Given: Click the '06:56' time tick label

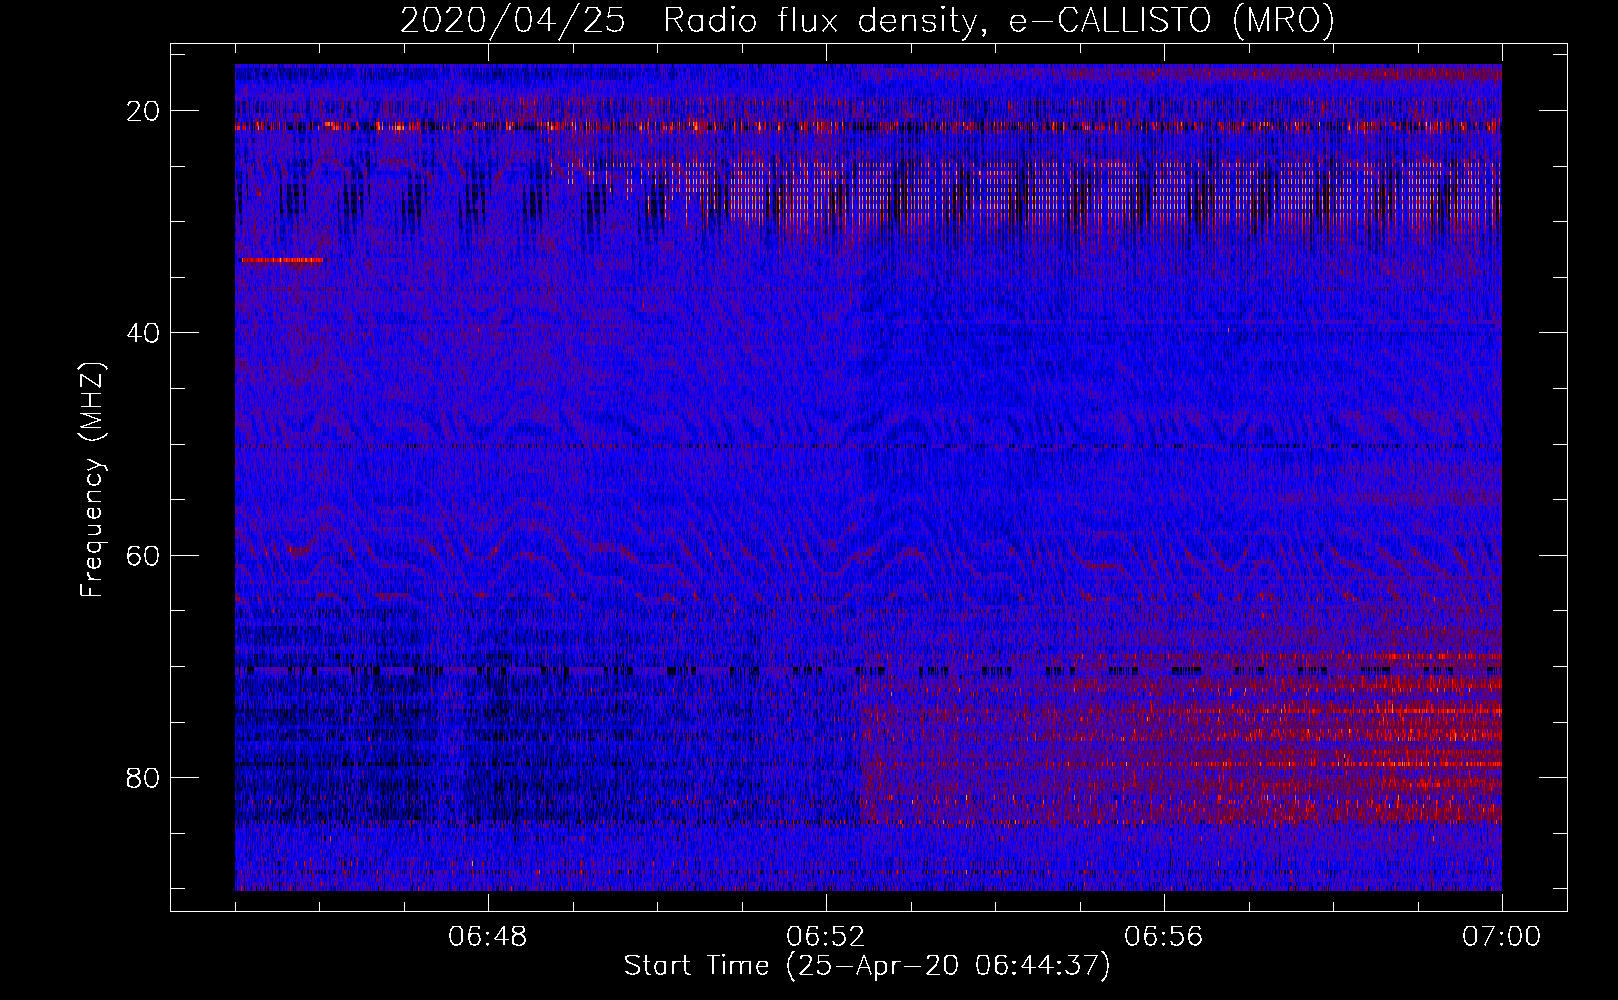Looking at the screenshot, I should point(1164,937).
